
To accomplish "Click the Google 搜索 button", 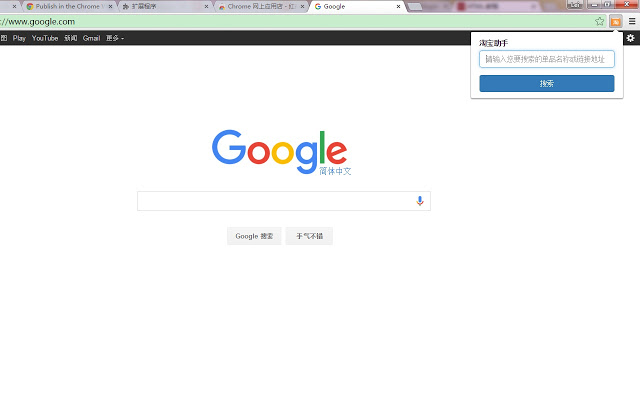I will [254, 236].
